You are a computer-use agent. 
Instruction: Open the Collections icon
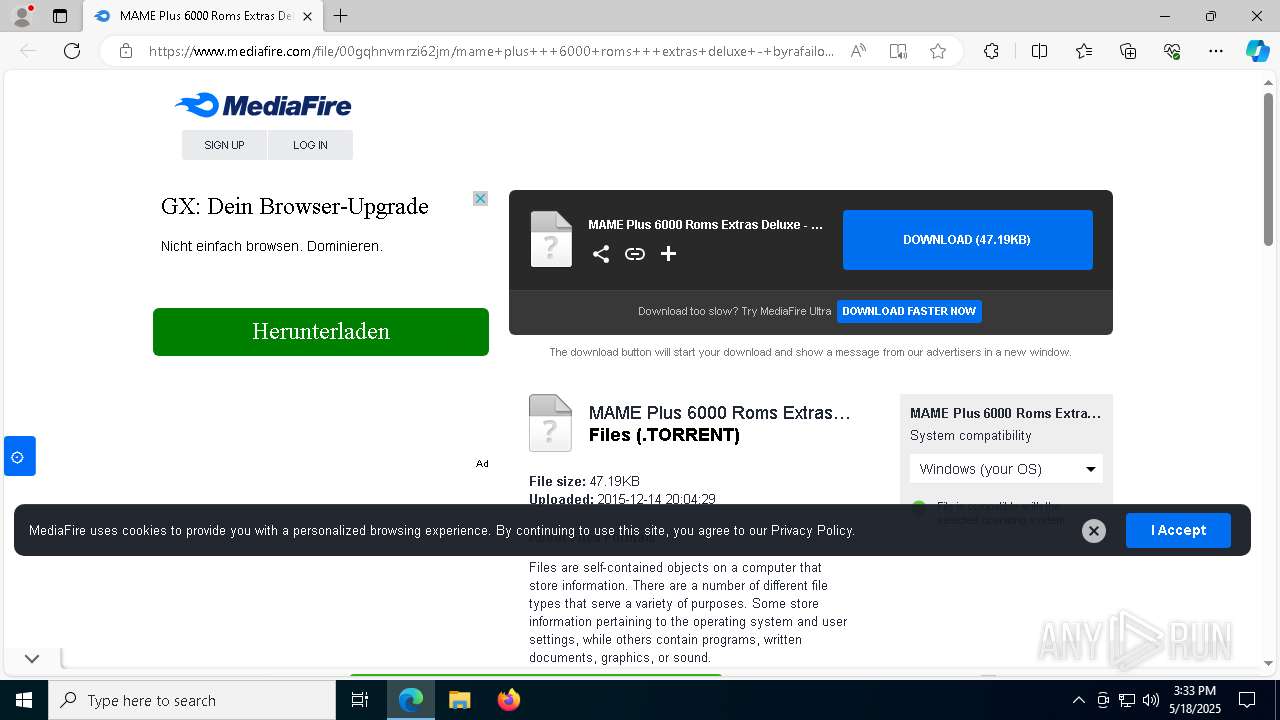[1128, 51]
